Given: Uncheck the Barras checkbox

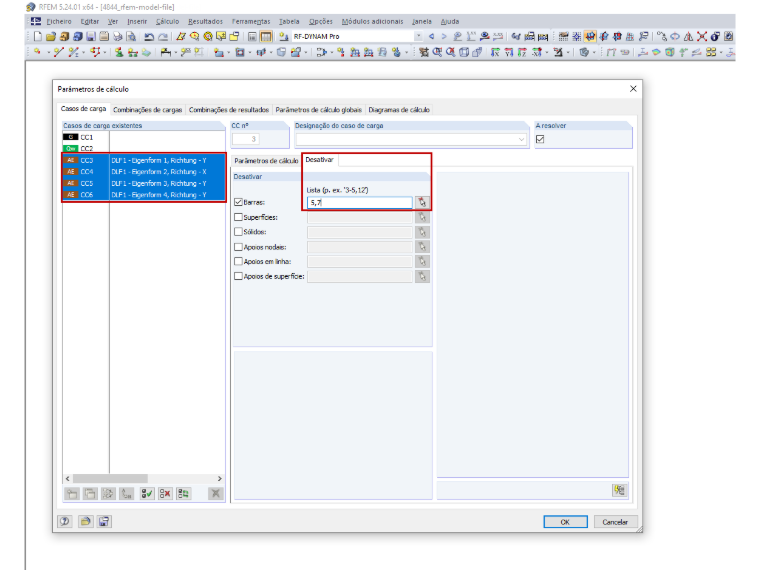Looking at the screenshot, I should click(238, 202).
